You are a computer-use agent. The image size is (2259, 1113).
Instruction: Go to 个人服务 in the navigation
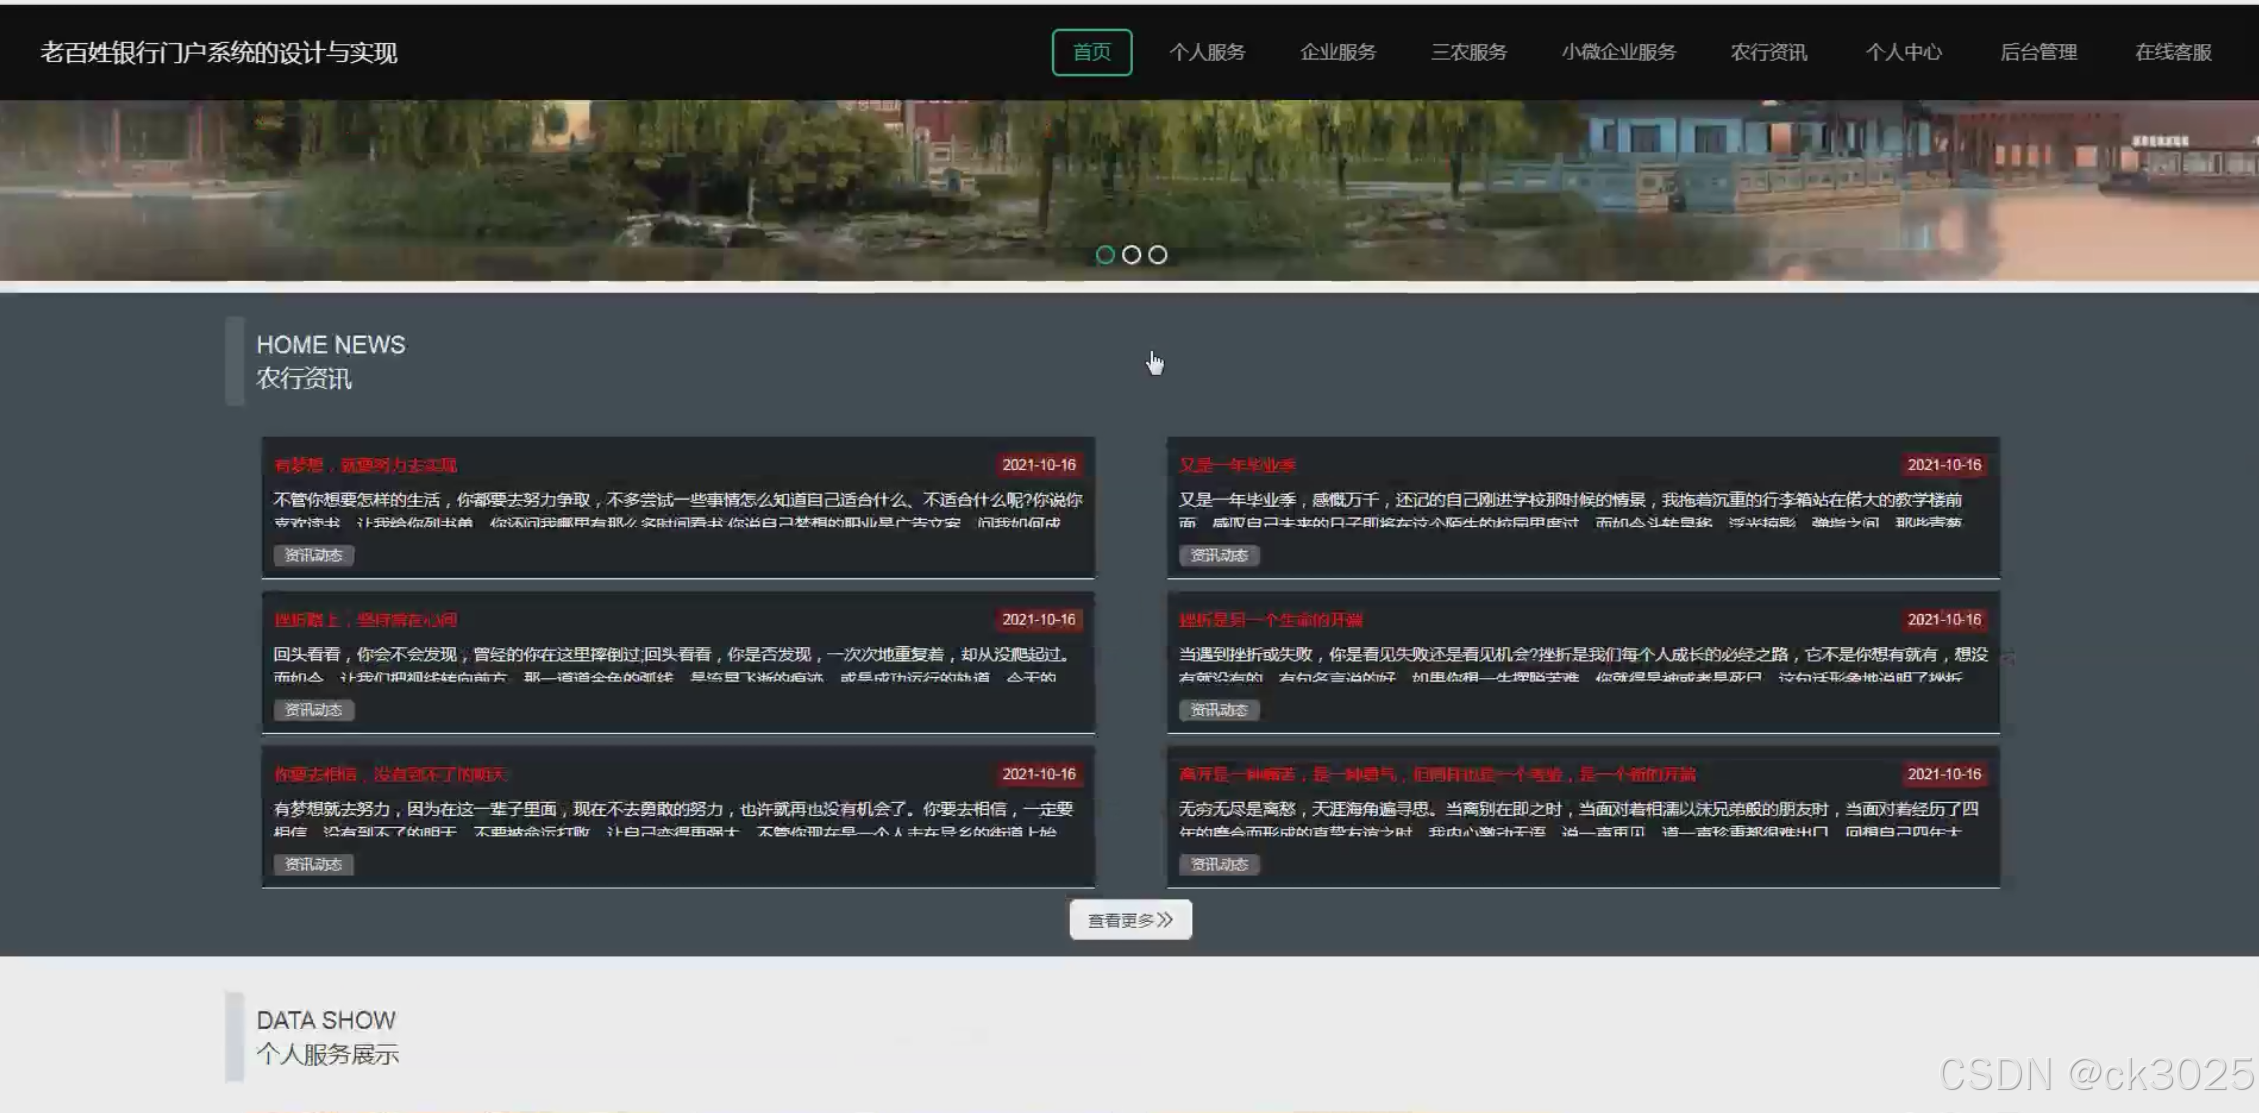tap(1207, 52)
